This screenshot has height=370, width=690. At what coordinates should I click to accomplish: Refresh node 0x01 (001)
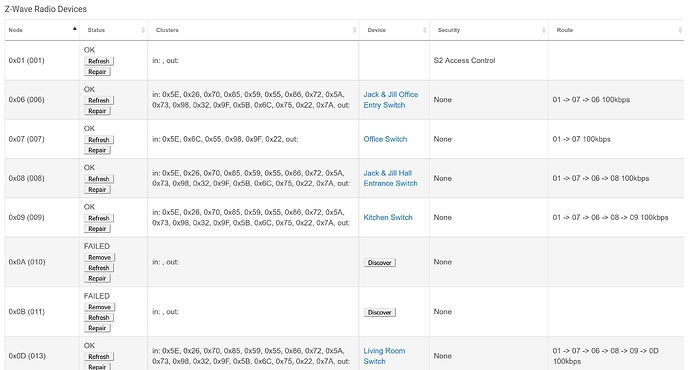[99, 61]
